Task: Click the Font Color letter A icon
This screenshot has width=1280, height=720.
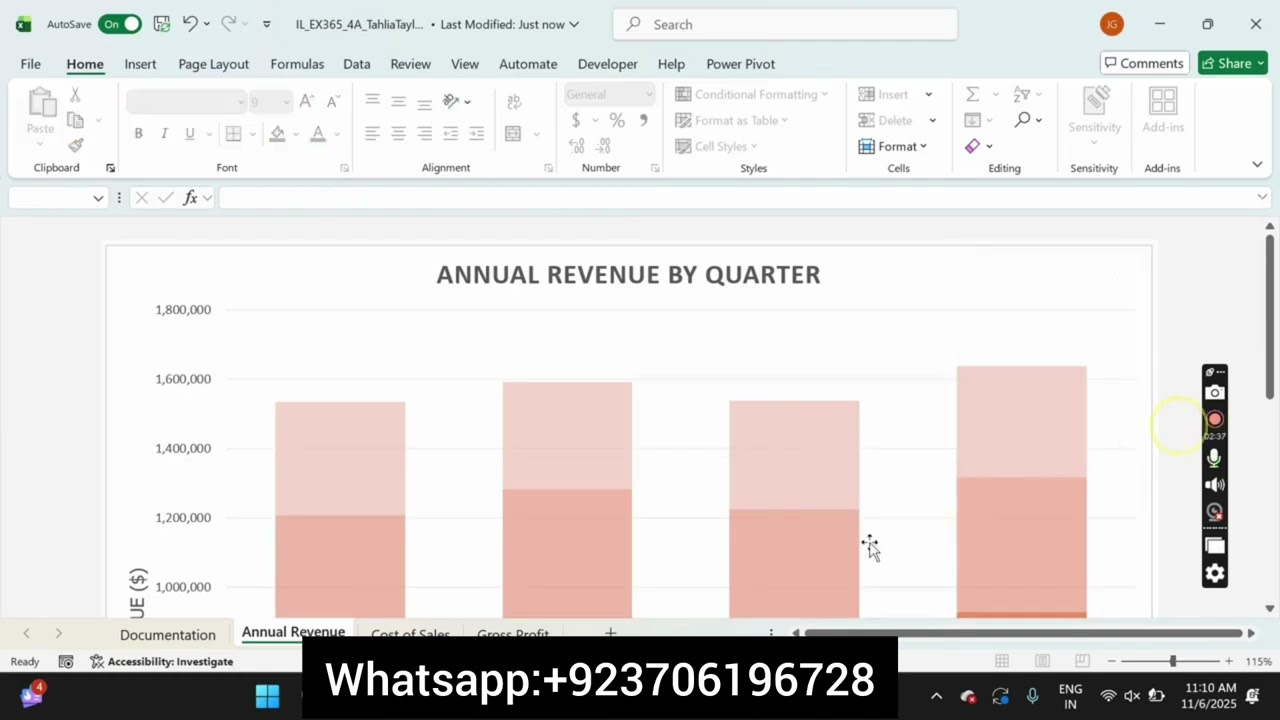Action: (x=318, y=134)
